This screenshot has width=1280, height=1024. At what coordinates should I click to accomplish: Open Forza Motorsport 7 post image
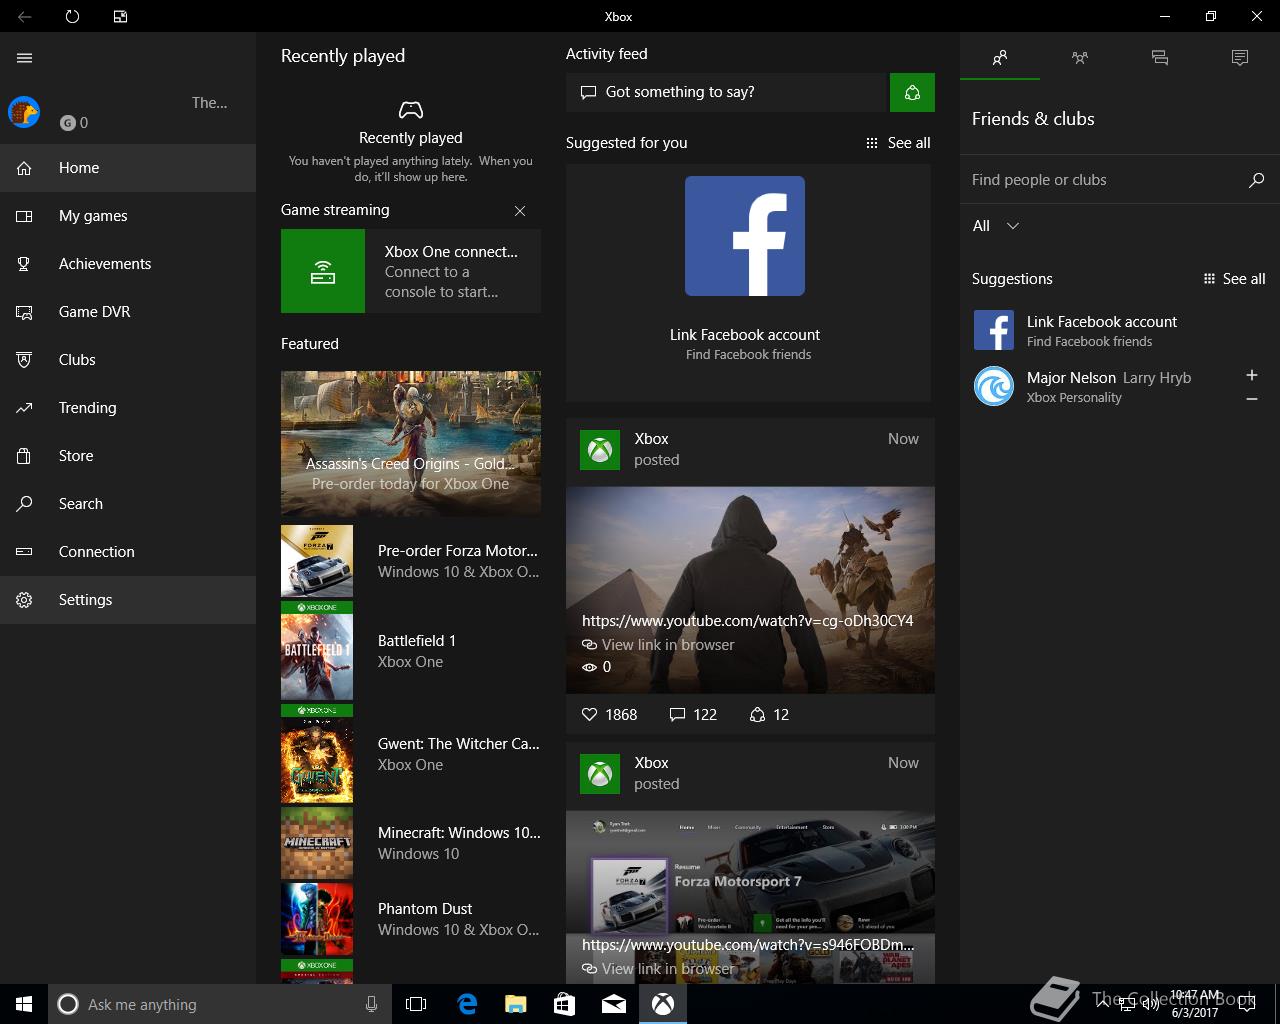750,897
